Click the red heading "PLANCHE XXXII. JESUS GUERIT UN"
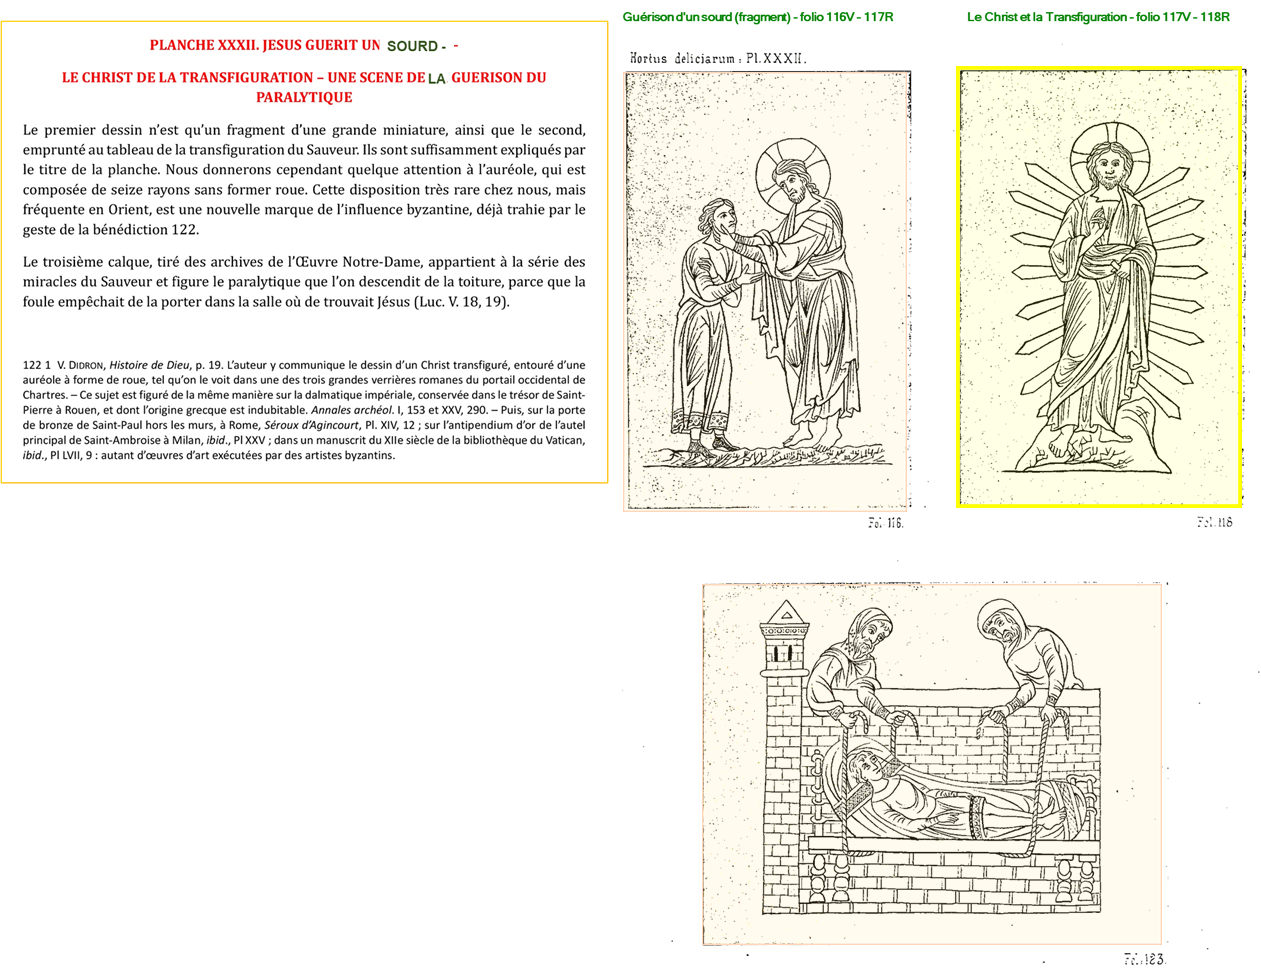 [265, 45]
